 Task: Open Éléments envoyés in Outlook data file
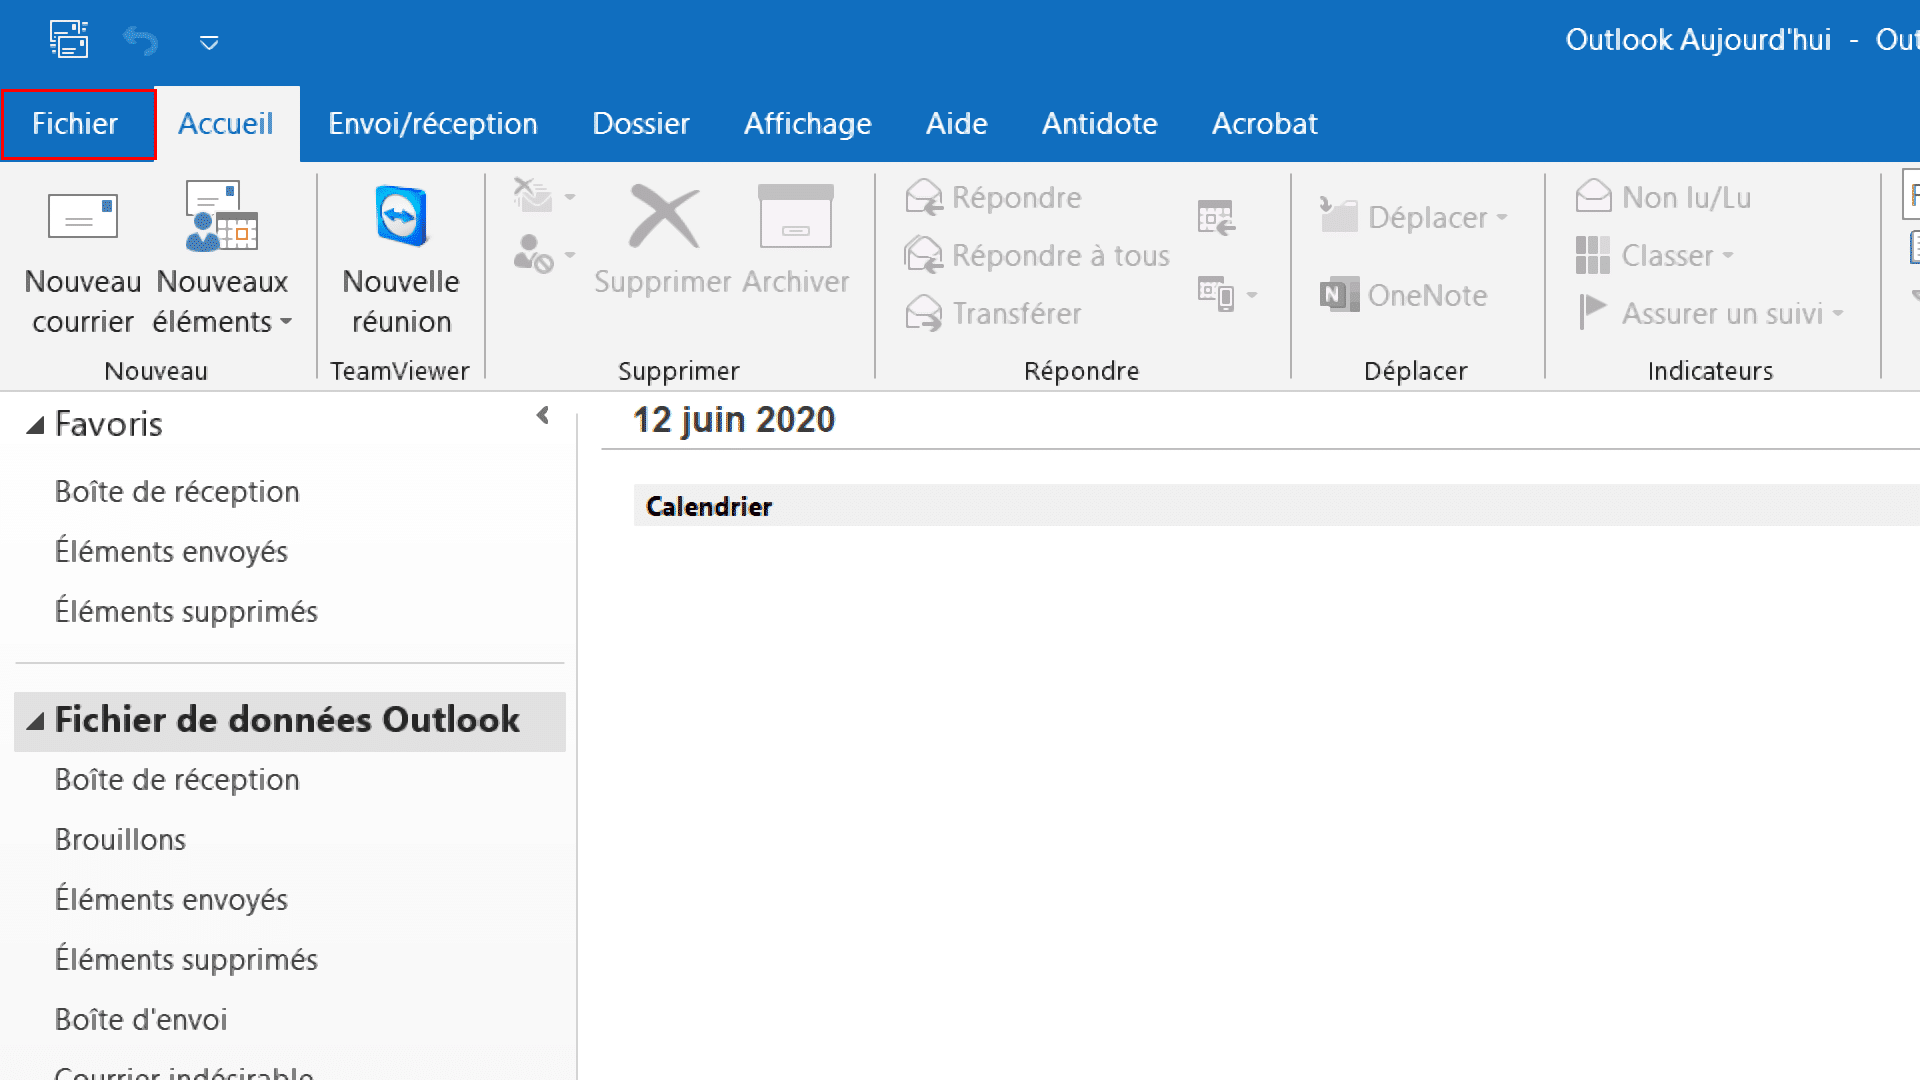pos(171,900)
